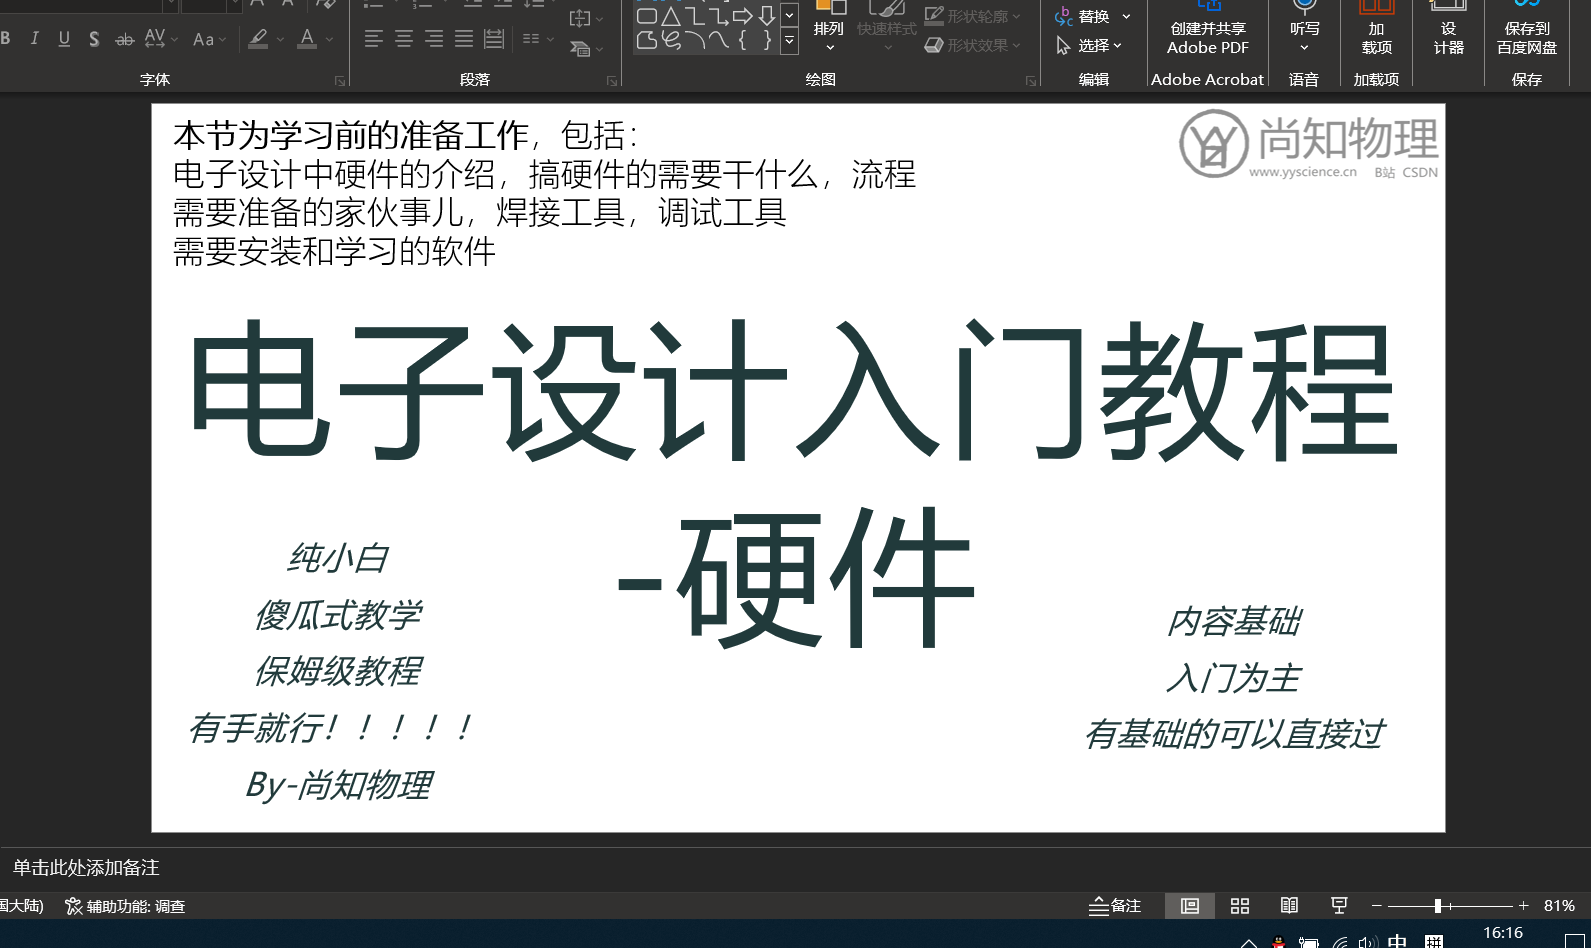Screen dimensions: 1591x948
Task: Adjust the zoom slider handle
Action: 1437,906
